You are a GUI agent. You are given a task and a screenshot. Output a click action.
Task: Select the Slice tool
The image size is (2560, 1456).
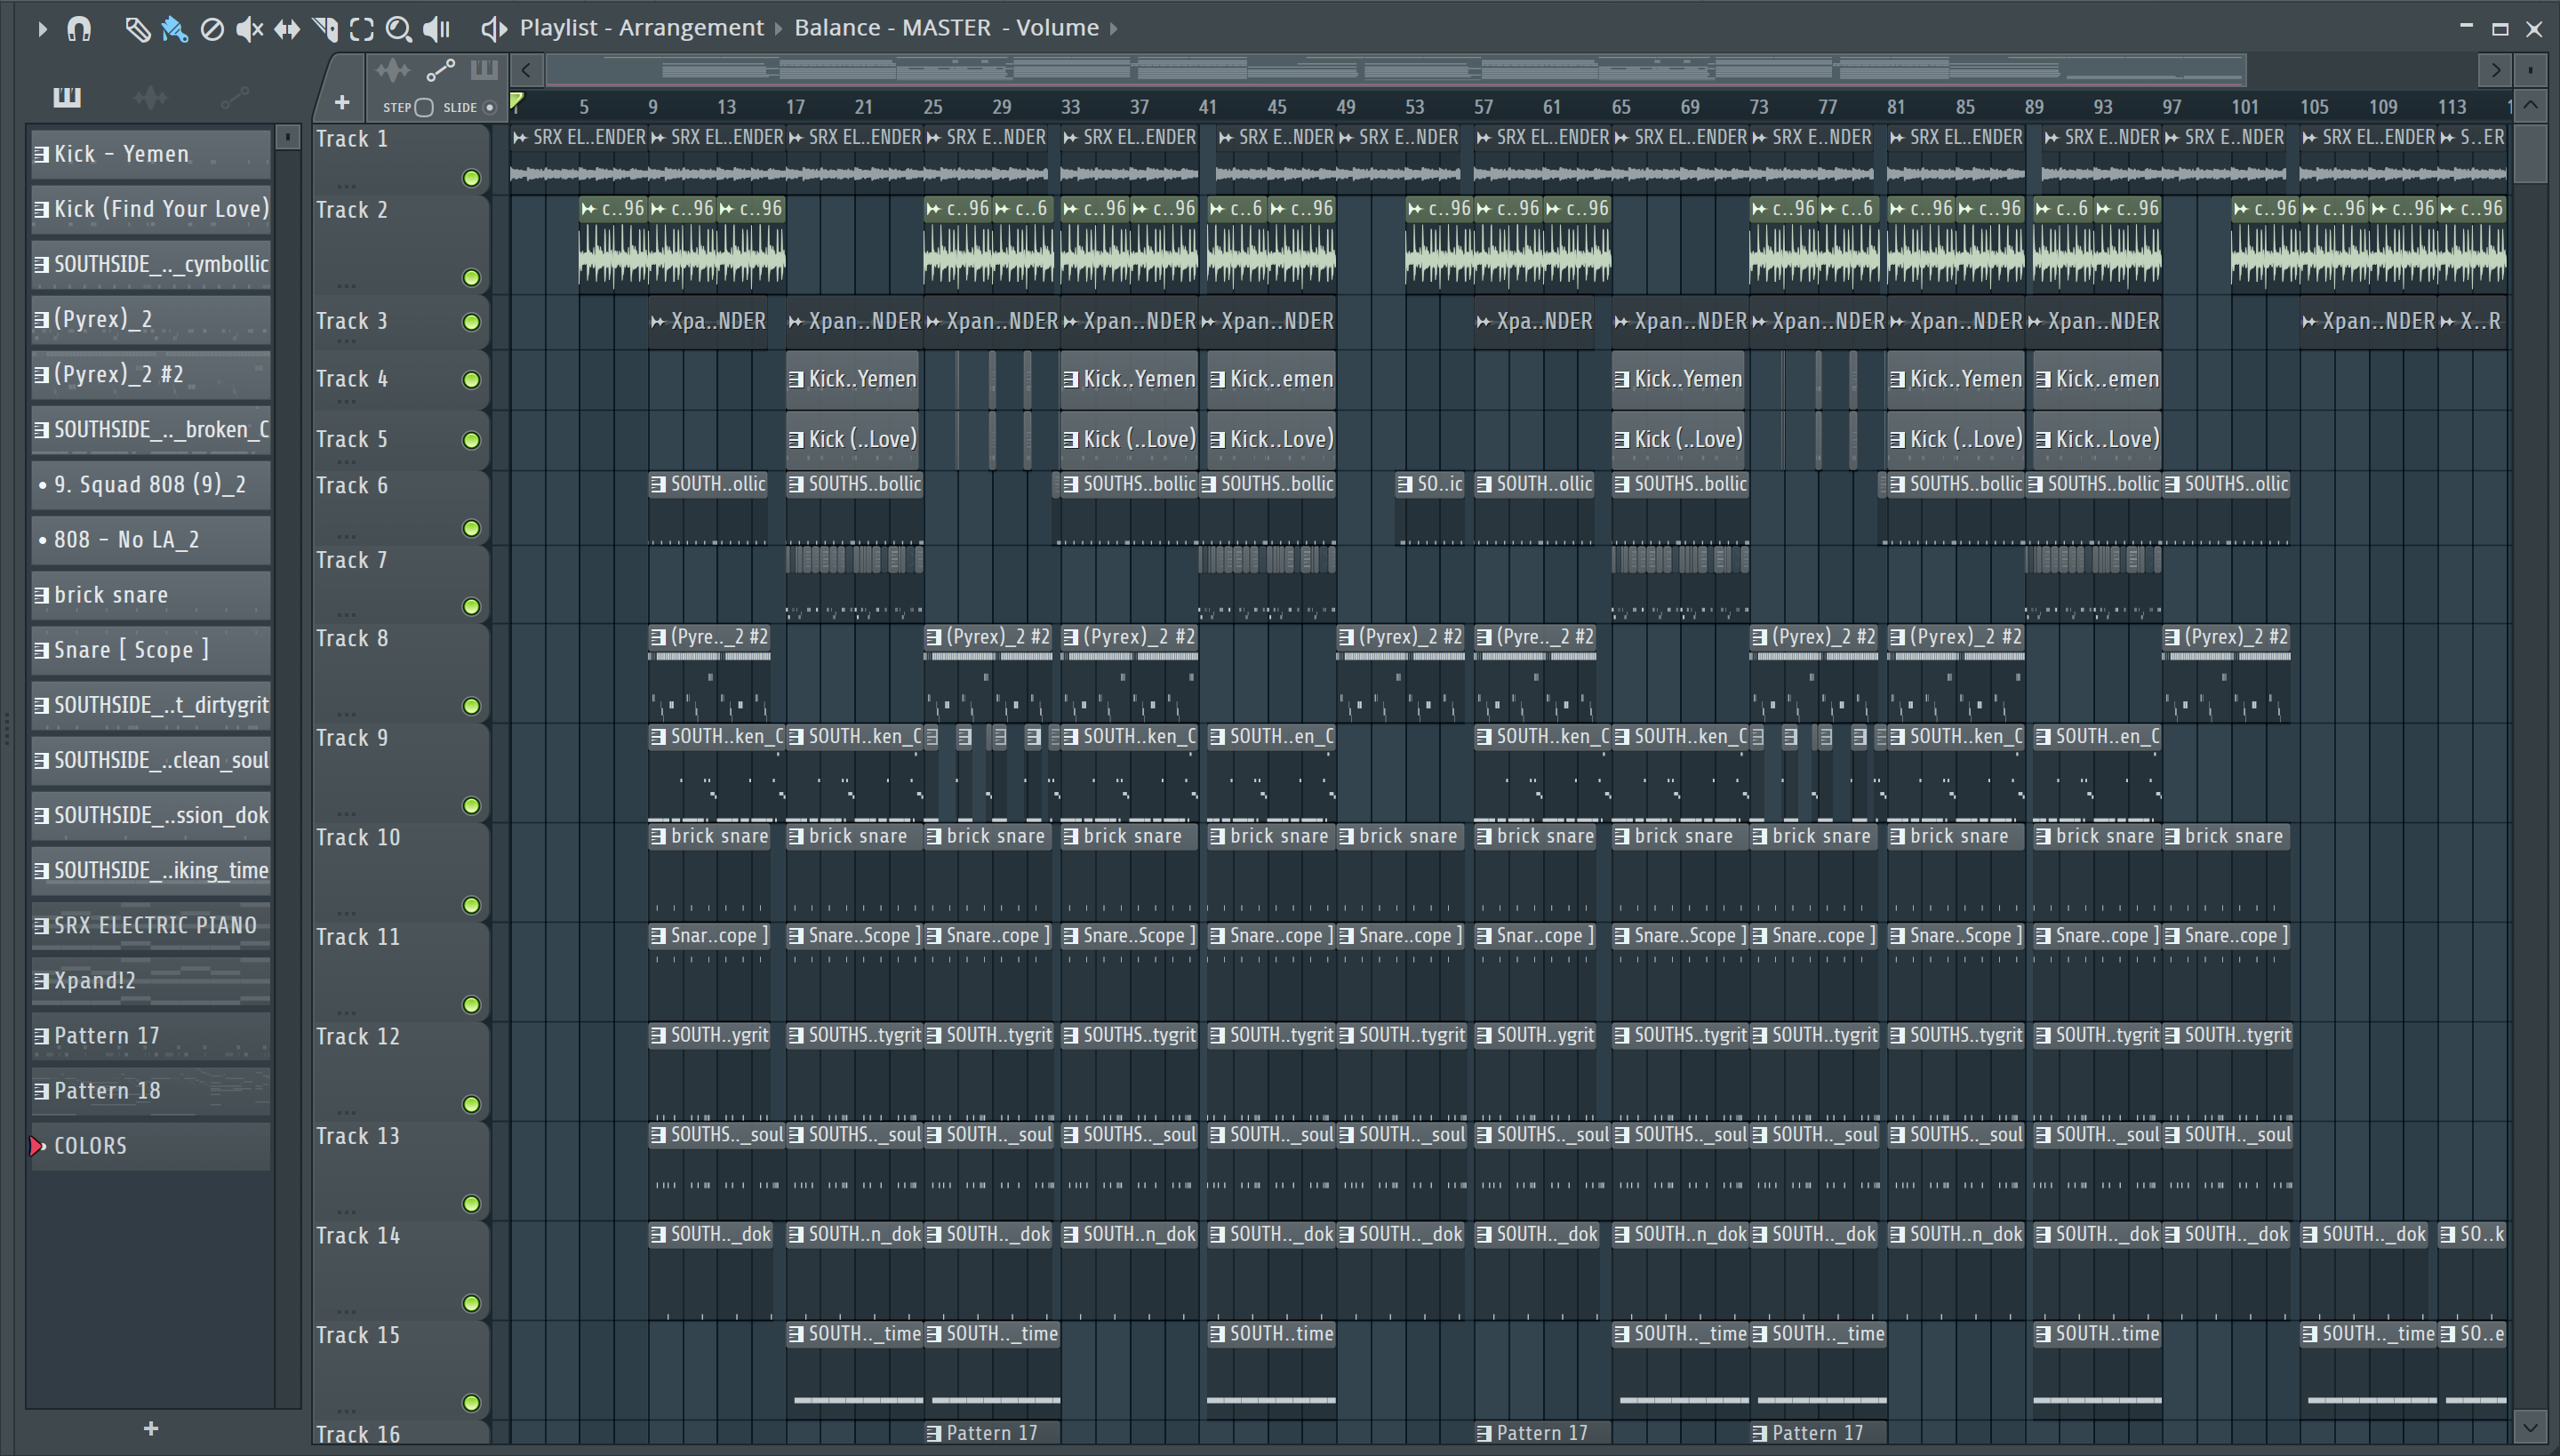325,29
